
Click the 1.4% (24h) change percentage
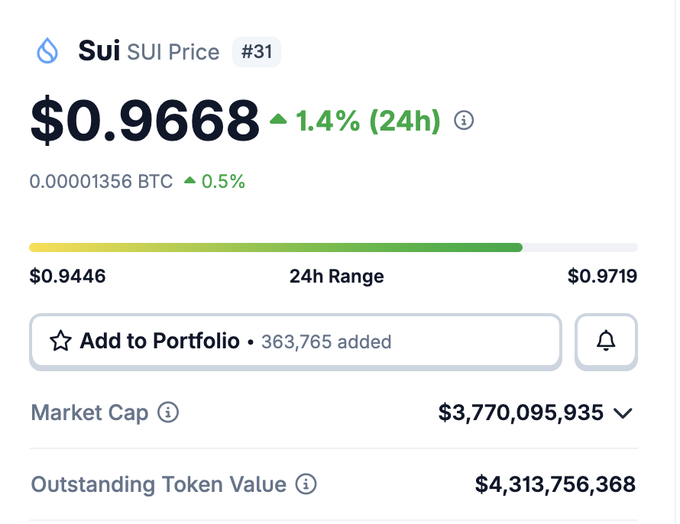pyautogui.click(x=368, y=121)
